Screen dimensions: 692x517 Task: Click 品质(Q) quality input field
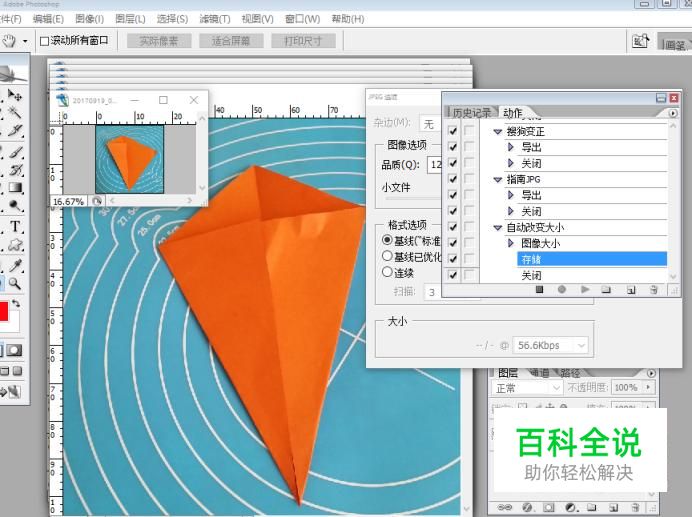[x=434, y=165]
